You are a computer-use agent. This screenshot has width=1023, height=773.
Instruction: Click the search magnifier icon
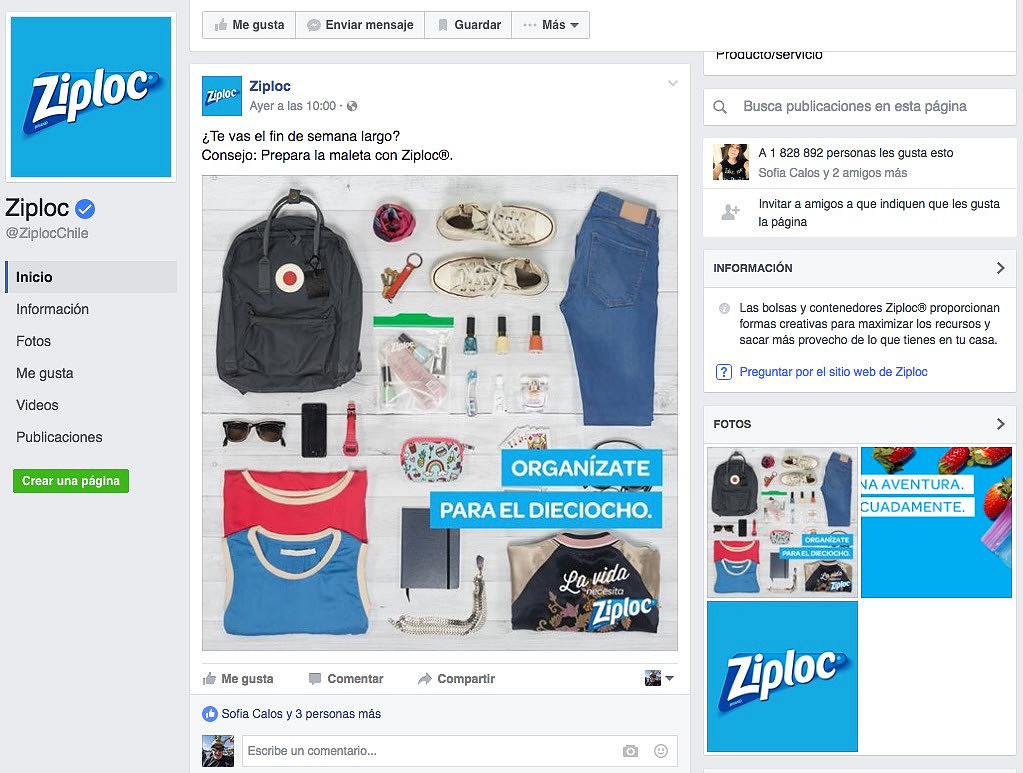pos(720,106)
